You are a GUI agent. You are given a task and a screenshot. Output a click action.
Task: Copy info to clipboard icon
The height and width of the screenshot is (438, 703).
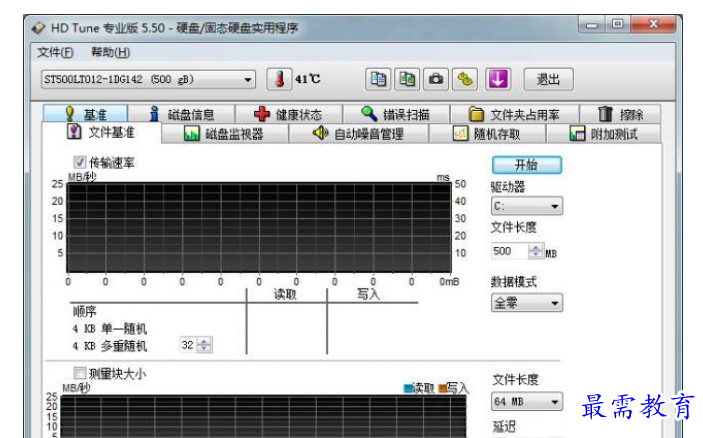click(378, 79)
